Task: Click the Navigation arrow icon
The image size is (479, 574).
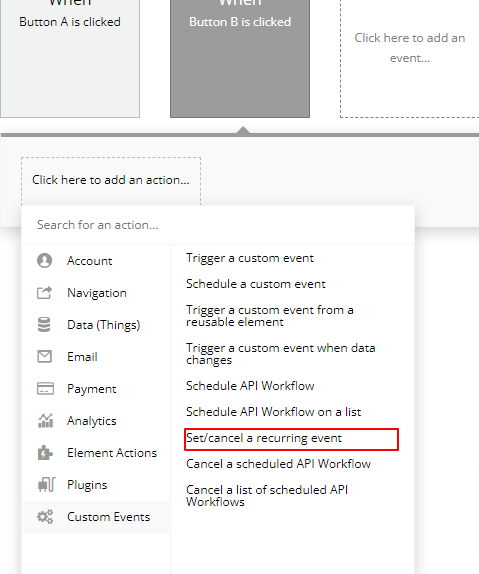Action: click(x=44, y=292)
